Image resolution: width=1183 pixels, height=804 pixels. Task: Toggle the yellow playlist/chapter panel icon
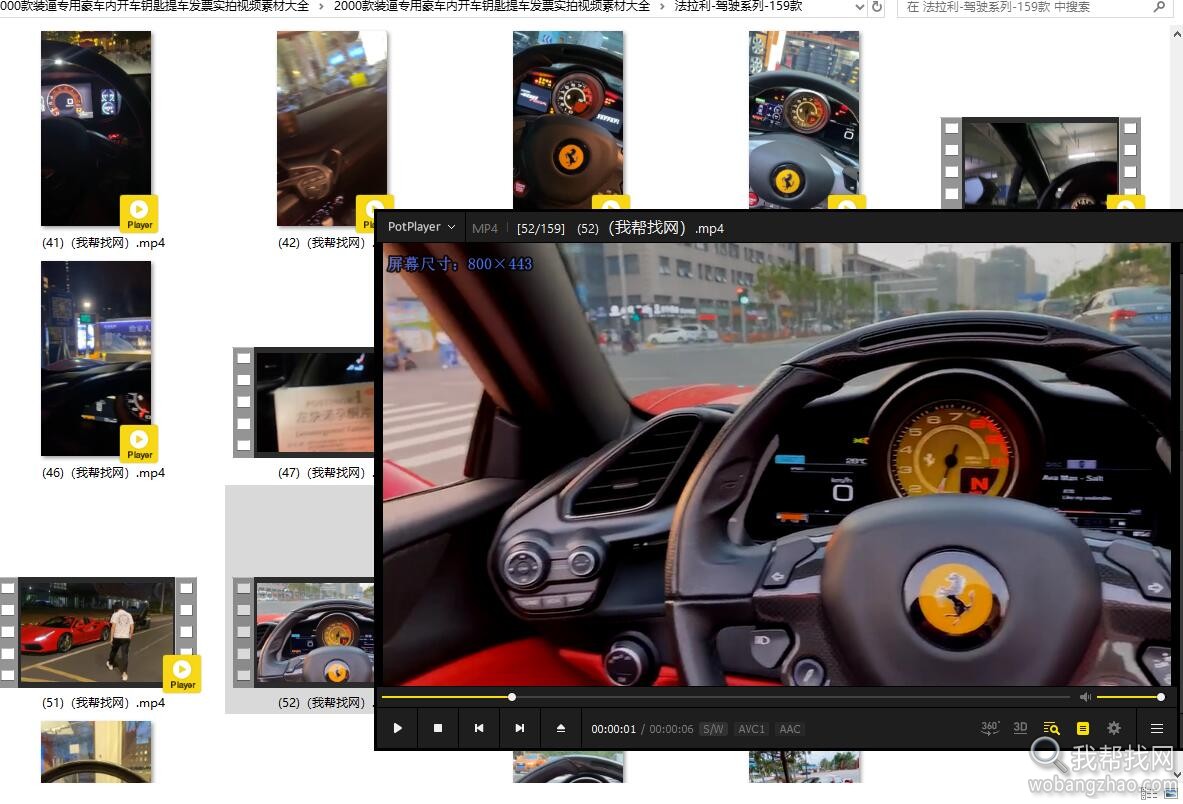pyautogui.click(x=1083, y=729)
